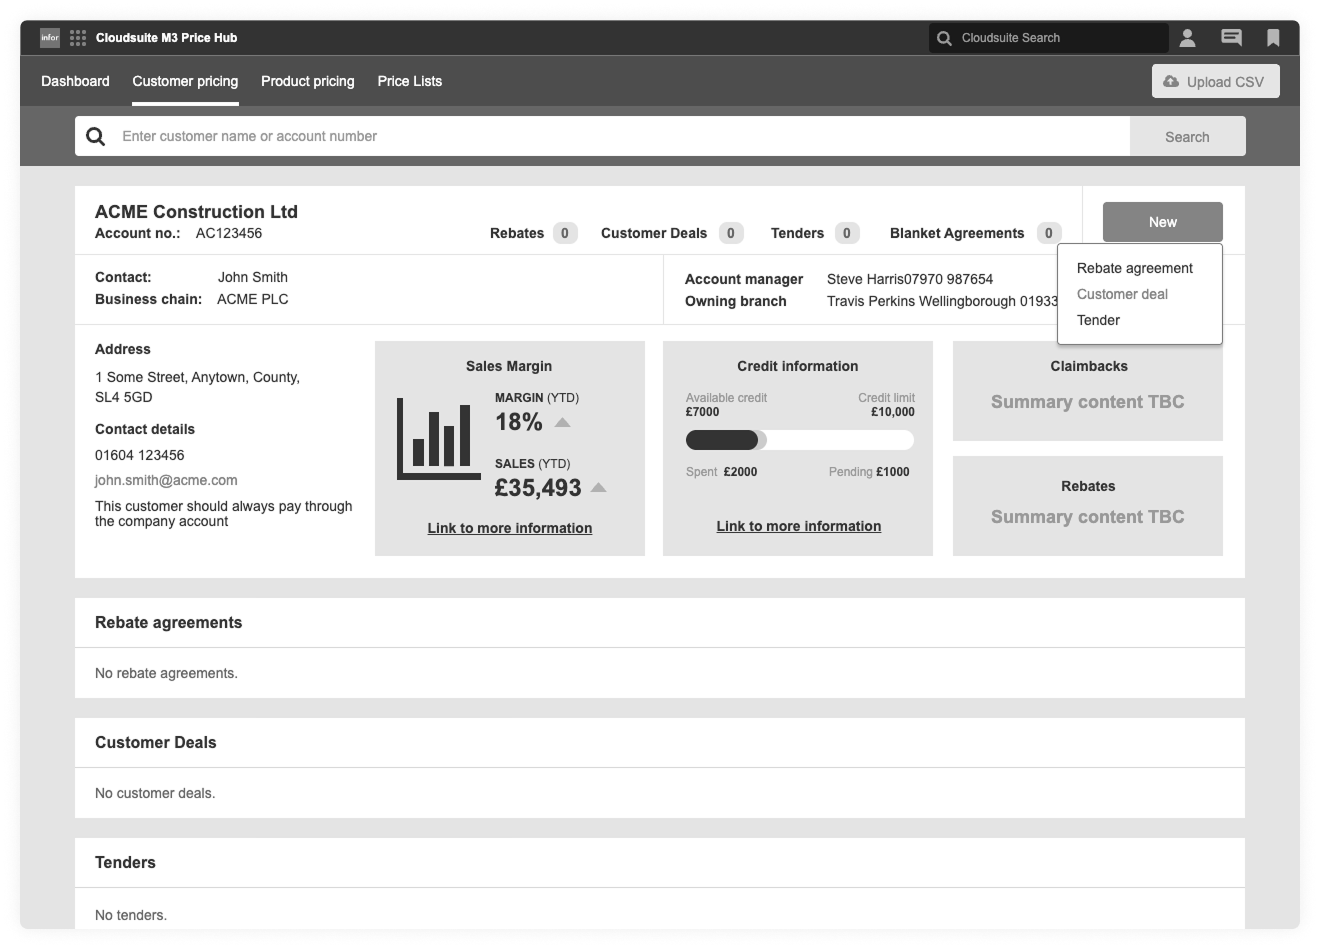Screen dimensions: 1320x949
Task: Click the Customer Deals count badge
Action: click(x=731, y=233)
